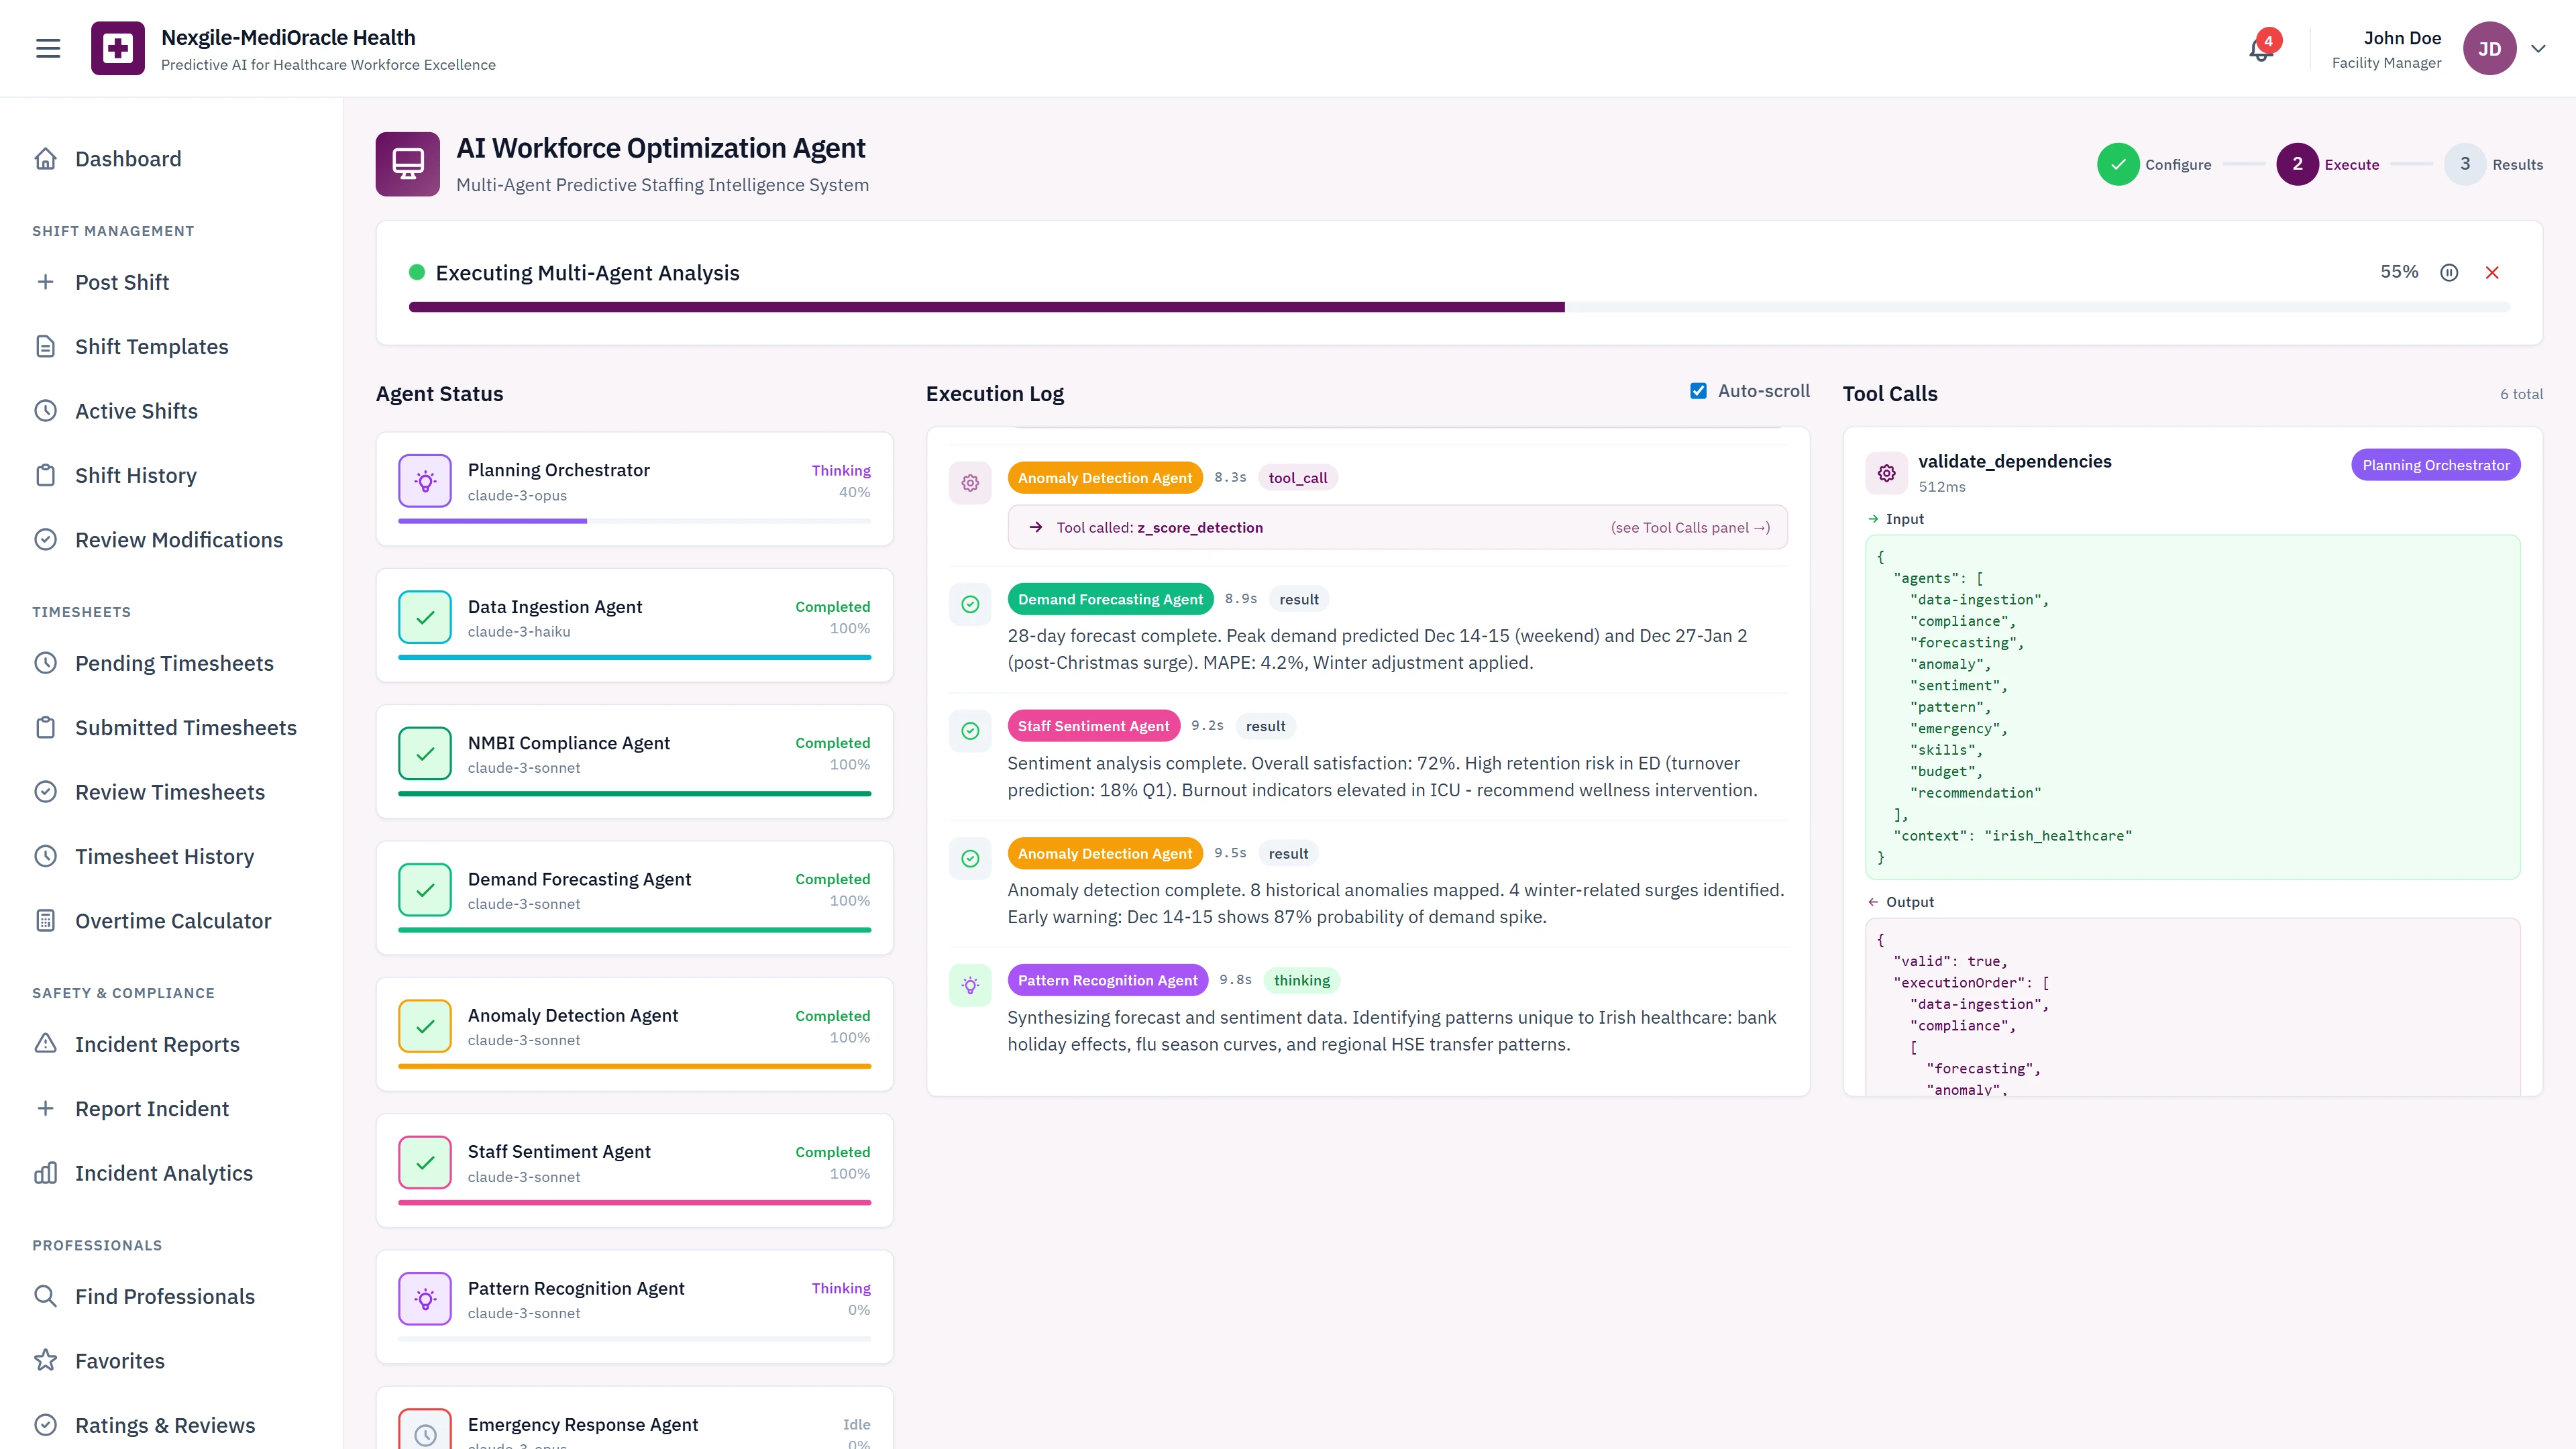The image size is (2576, 1449).
Task: Open Shift Templates
Action: tap(151, 346)
